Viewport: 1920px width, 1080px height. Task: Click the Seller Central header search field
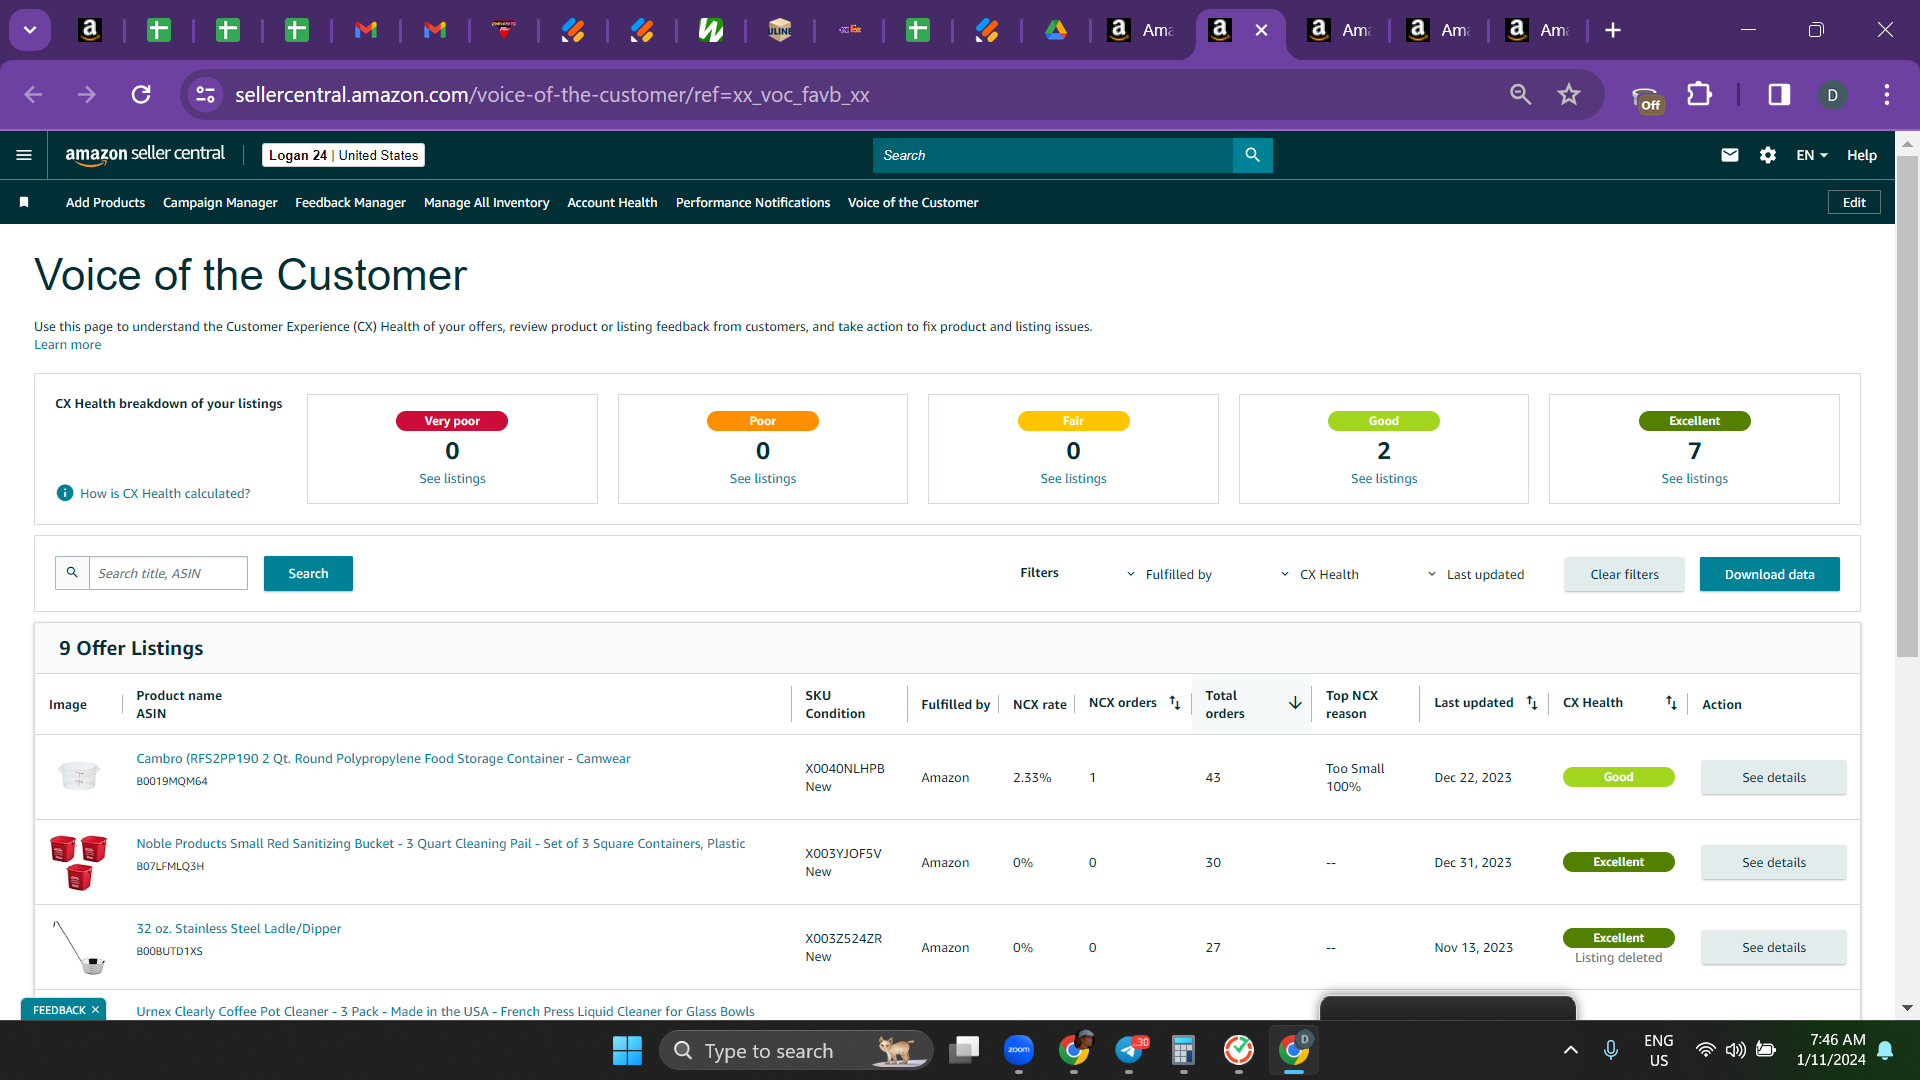1053,155
